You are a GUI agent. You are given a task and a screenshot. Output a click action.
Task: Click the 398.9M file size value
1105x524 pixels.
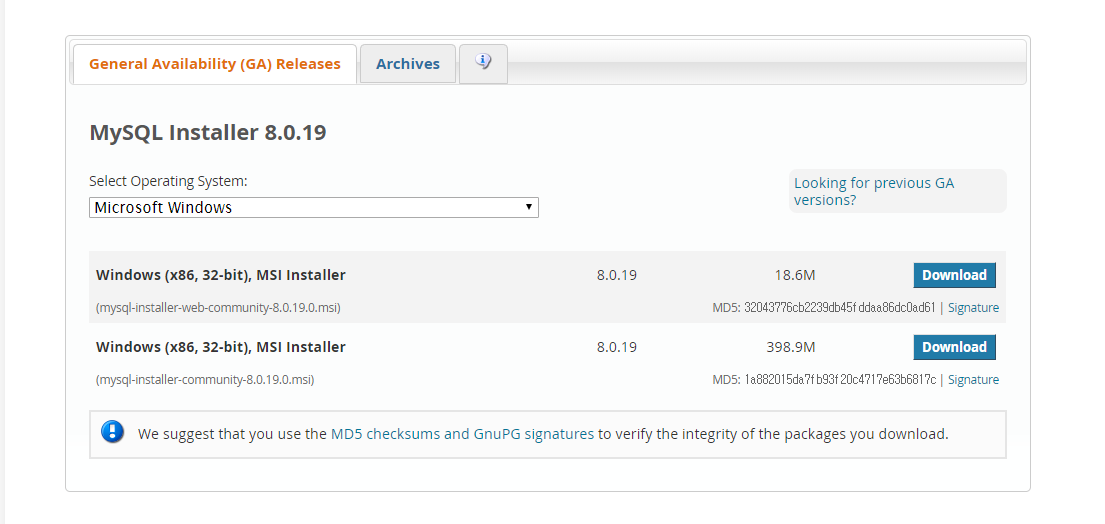[x=791, y=347]
